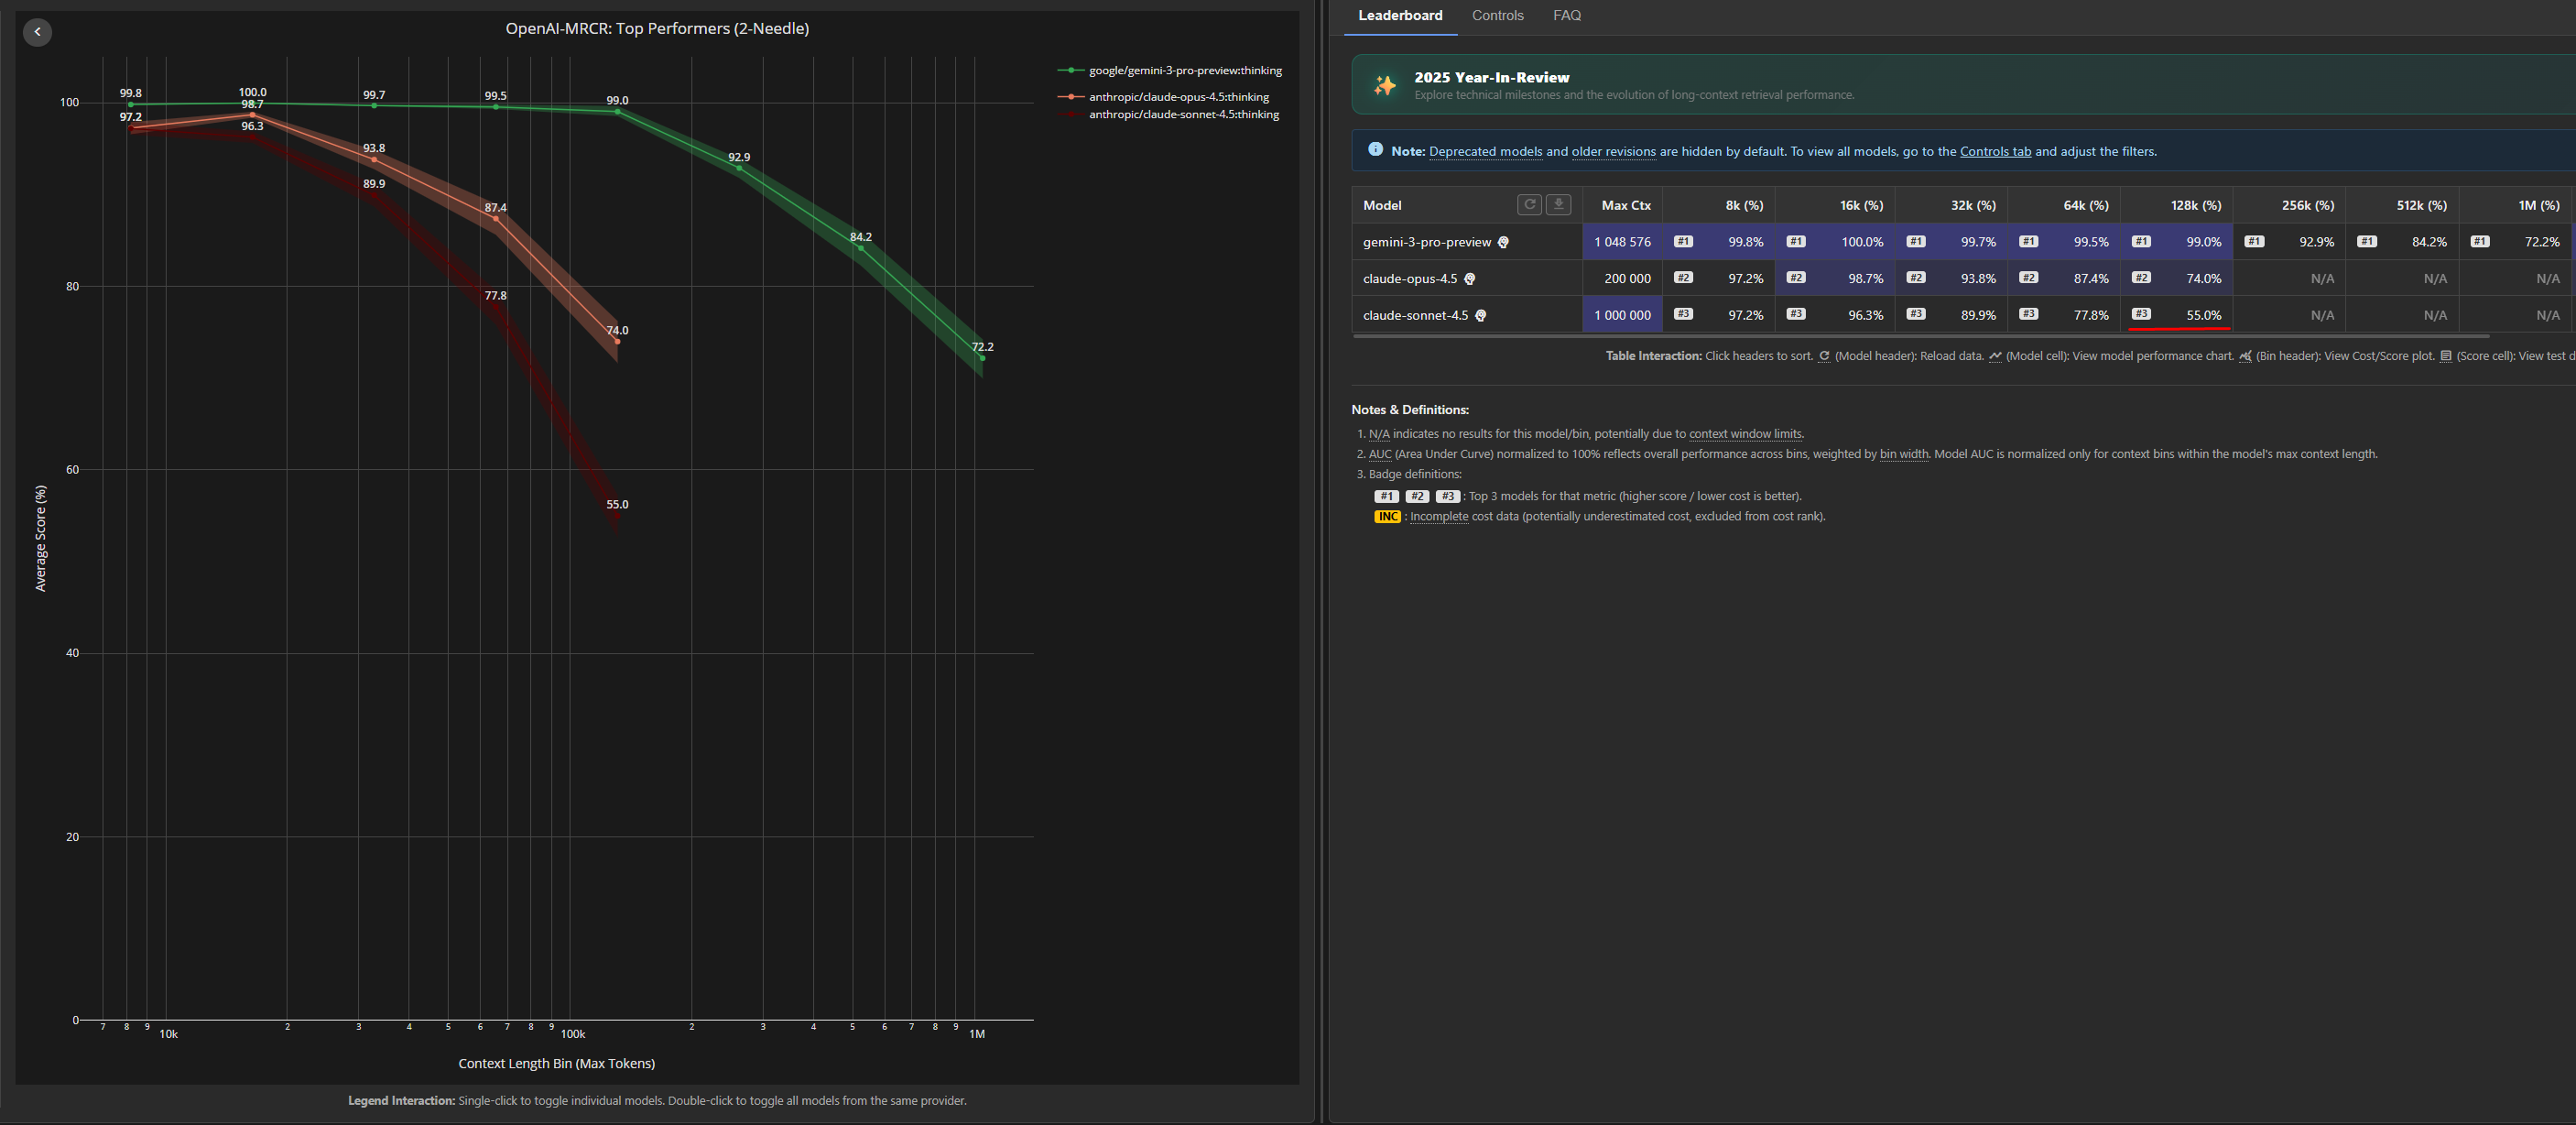Viewport: 2576px width, 1125px height.
Task: Sort table by Max Ctx header
Action: point(1625,205)
